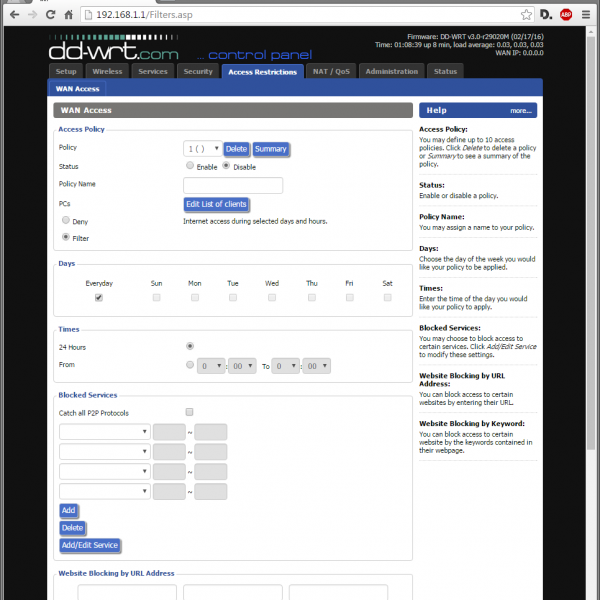Viewport: 600px width, 600px height.
Task: Open the From hour dropdown
Action: coord(210,367)
